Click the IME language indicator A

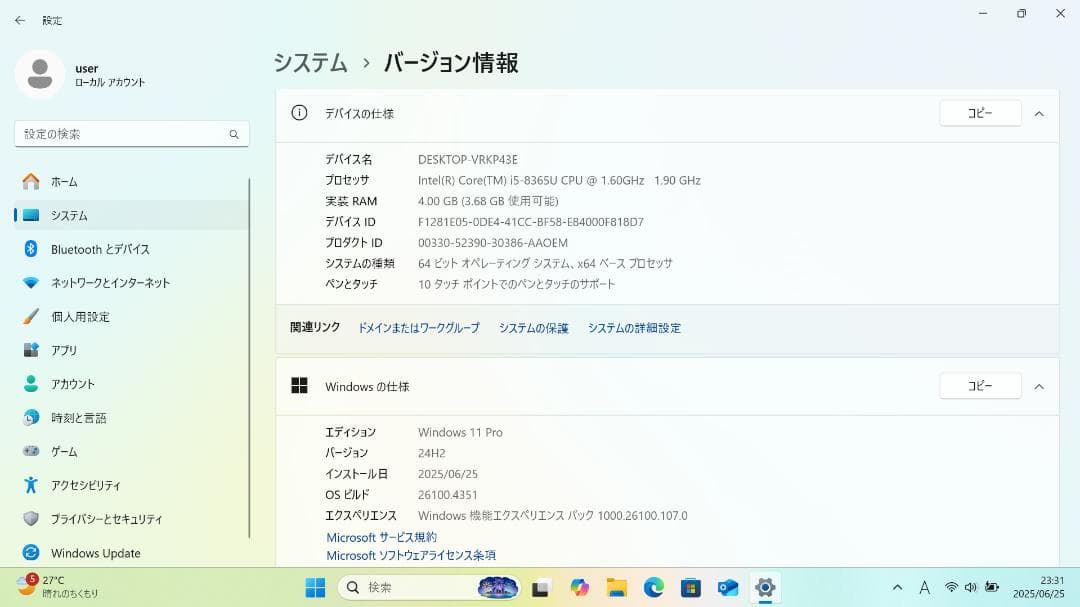[924, 587]
